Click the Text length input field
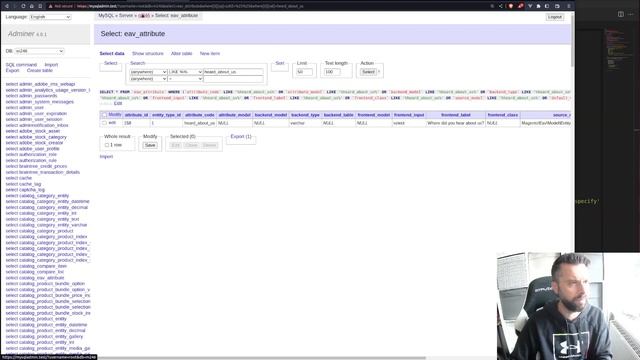 pos(332,72)
